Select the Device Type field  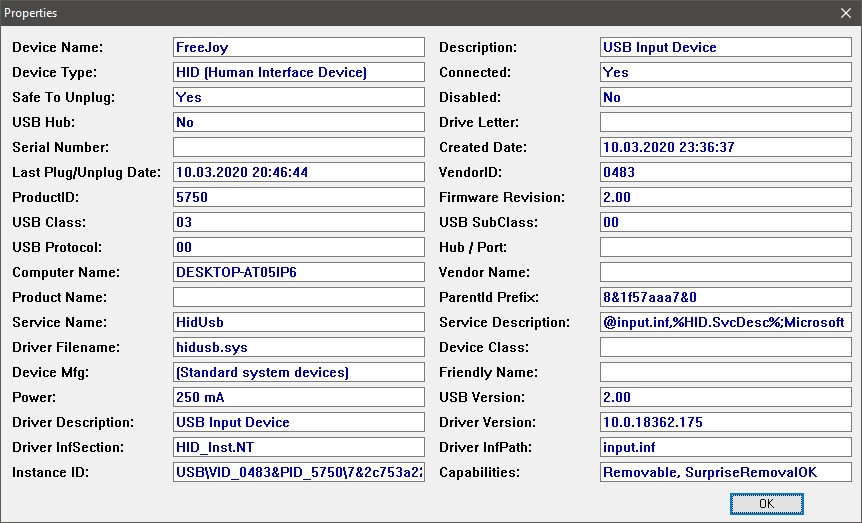pyautogui.click(x=299, y=72)
